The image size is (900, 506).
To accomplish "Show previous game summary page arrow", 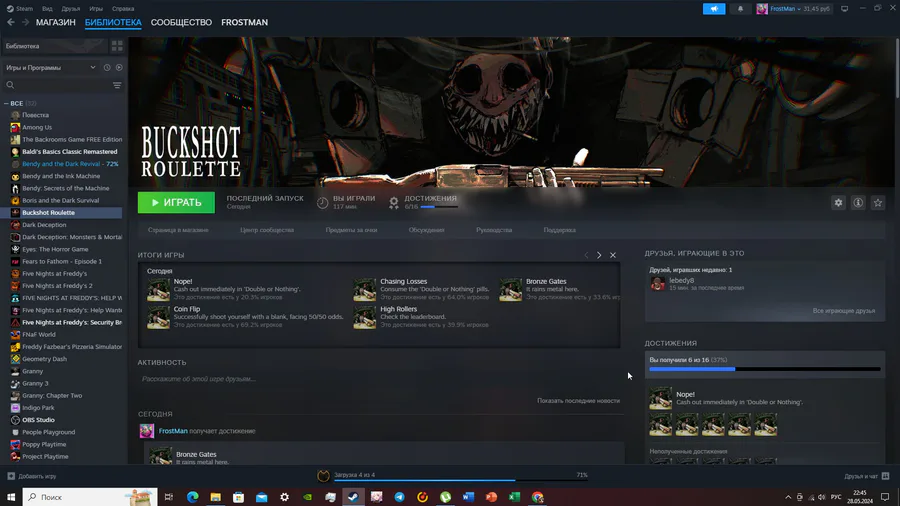I will tap(586, 255).
